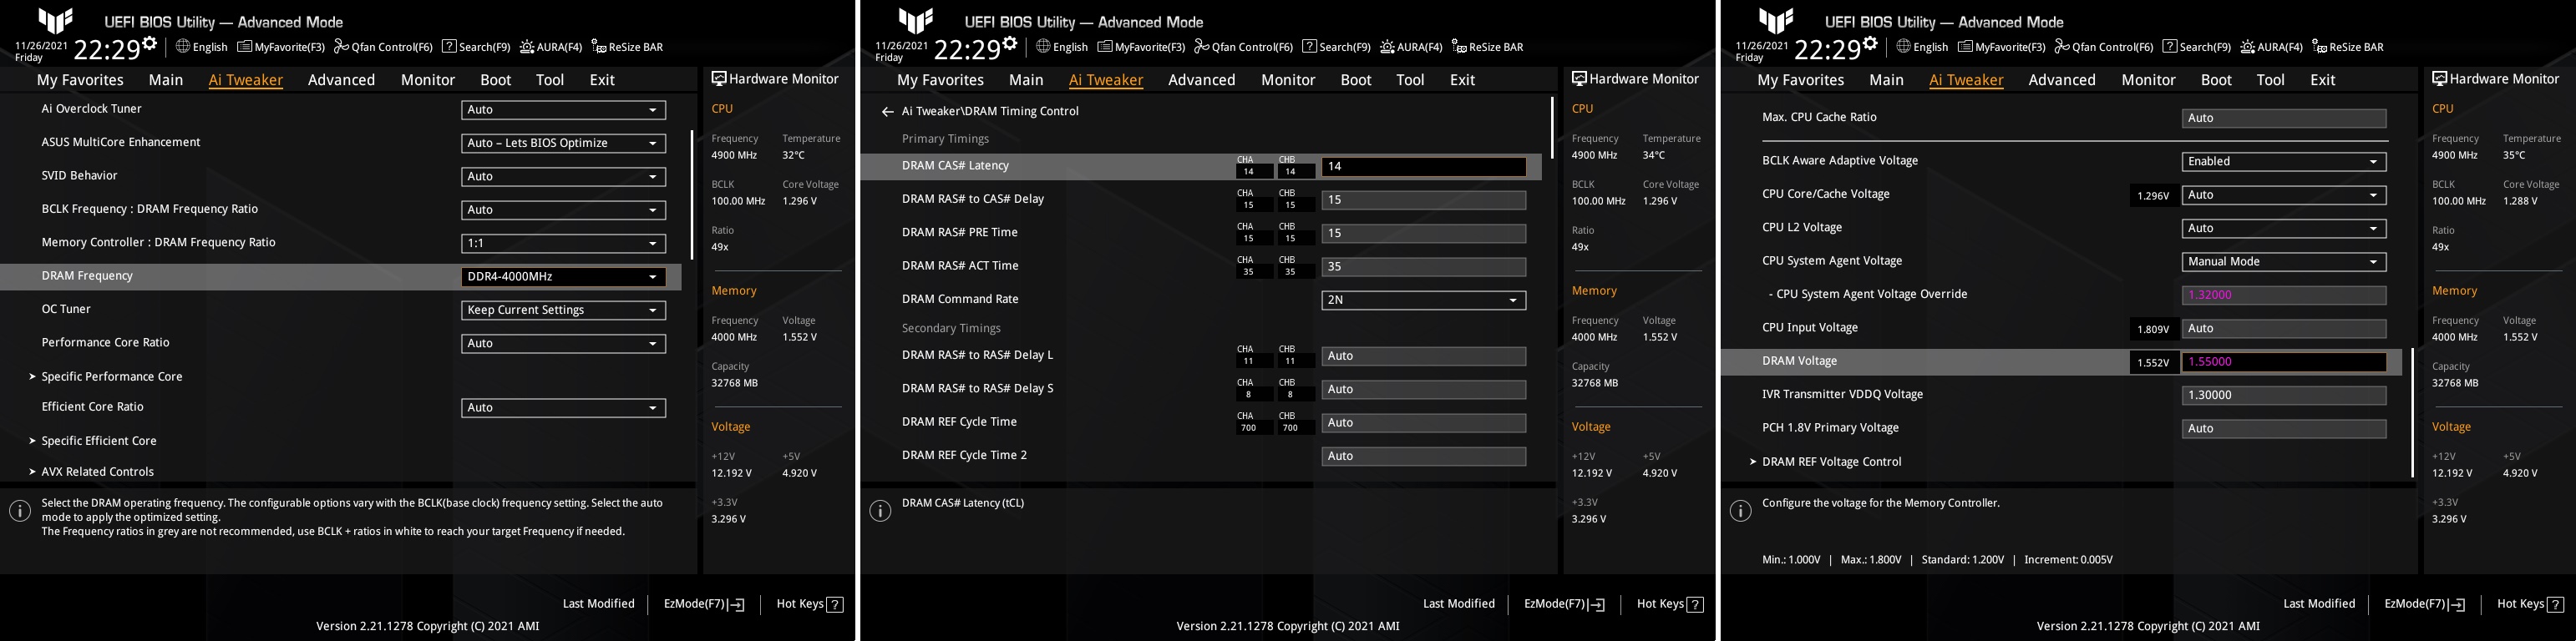Click EzMode(F7) in the left panel

tap(704, 604)
